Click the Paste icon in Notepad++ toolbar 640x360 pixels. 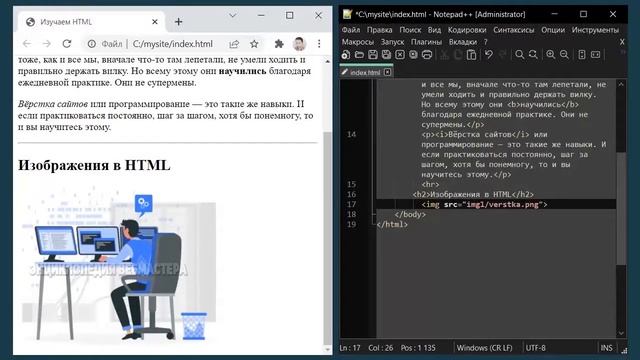pos(471,55)
